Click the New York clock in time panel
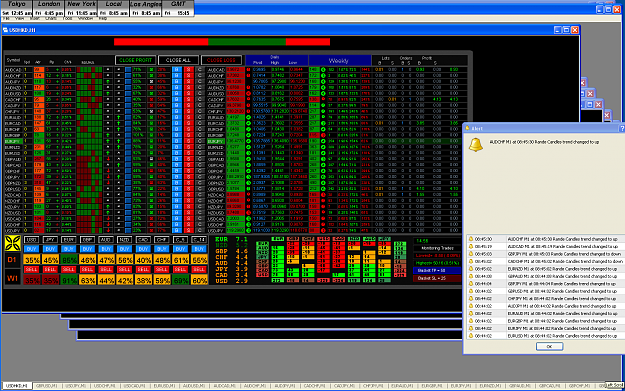Screen dimensions: 625x391 click(81, 8)
